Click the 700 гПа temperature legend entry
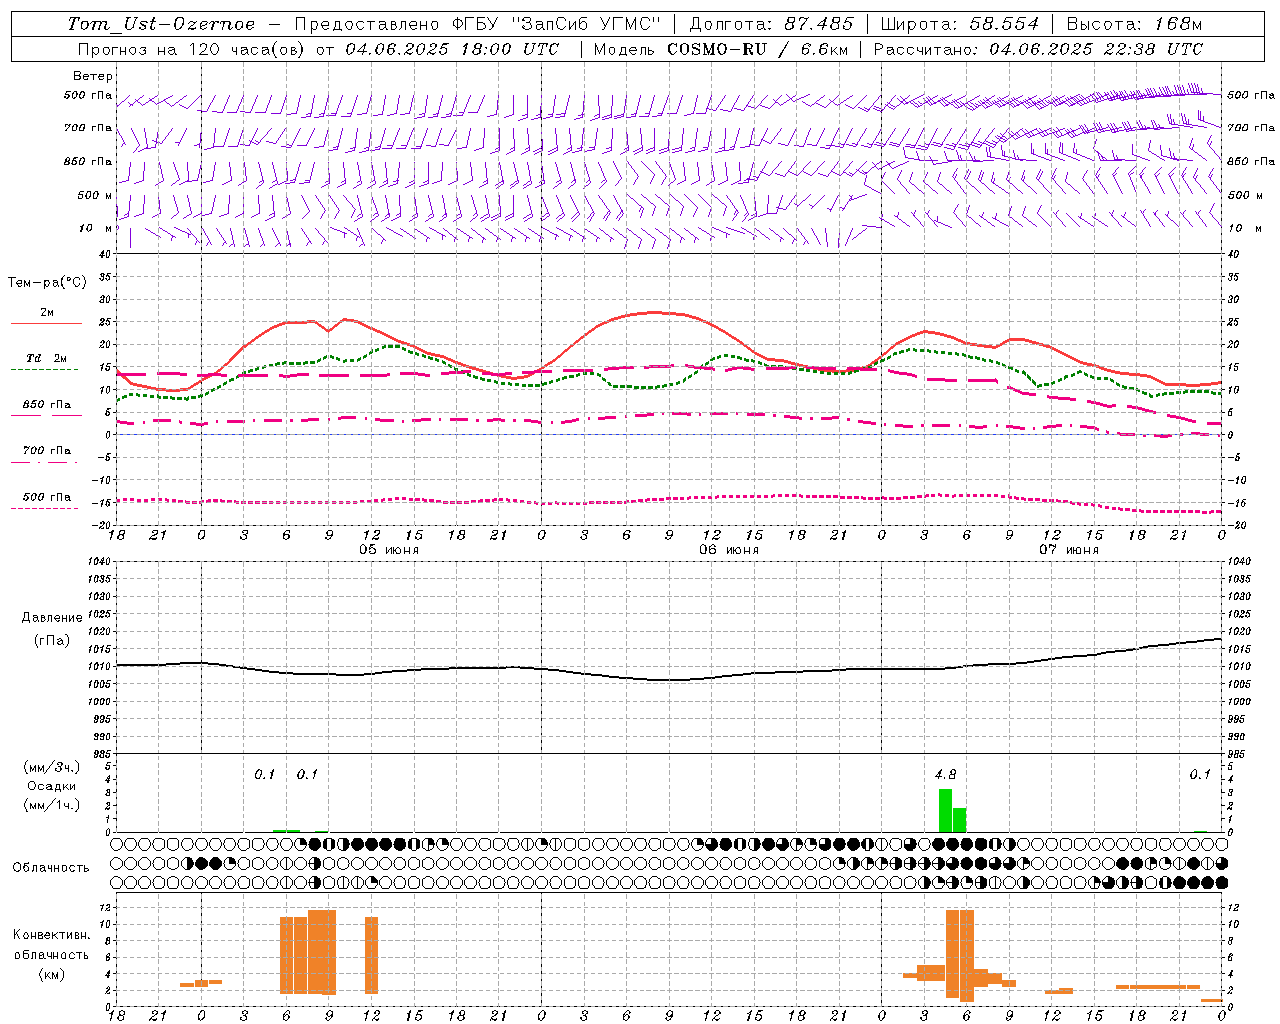1280x1024 pixels. (x=47, y=451)
